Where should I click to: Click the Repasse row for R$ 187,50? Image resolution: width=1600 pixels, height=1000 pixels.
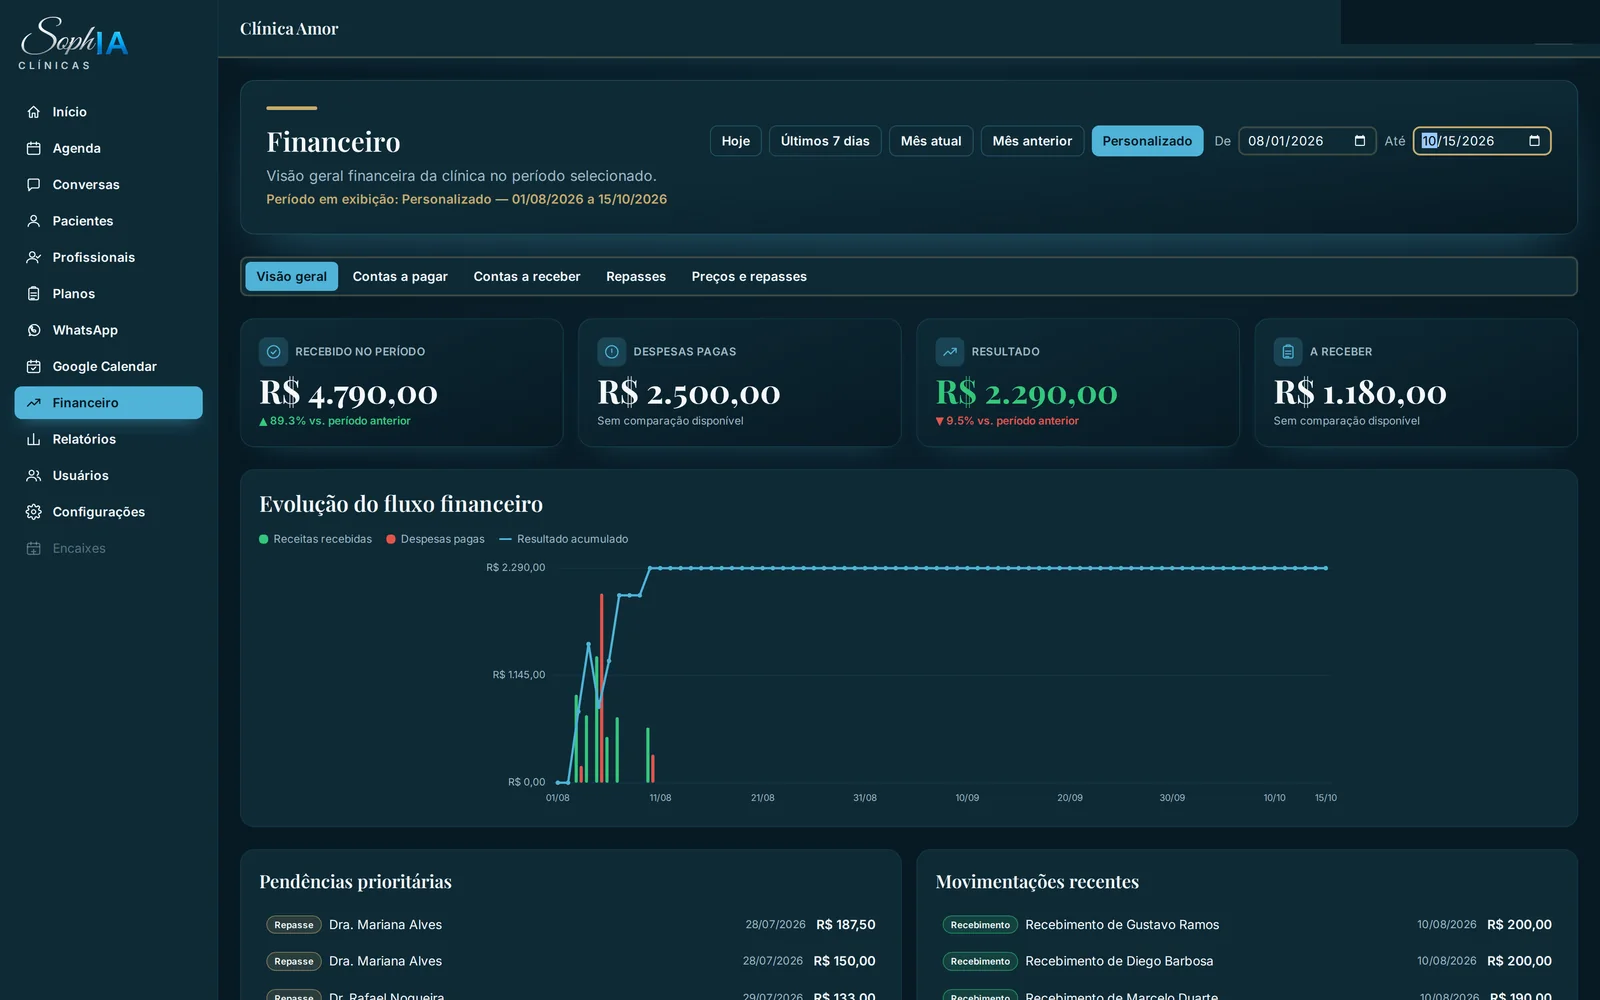[x=571, y=925]
